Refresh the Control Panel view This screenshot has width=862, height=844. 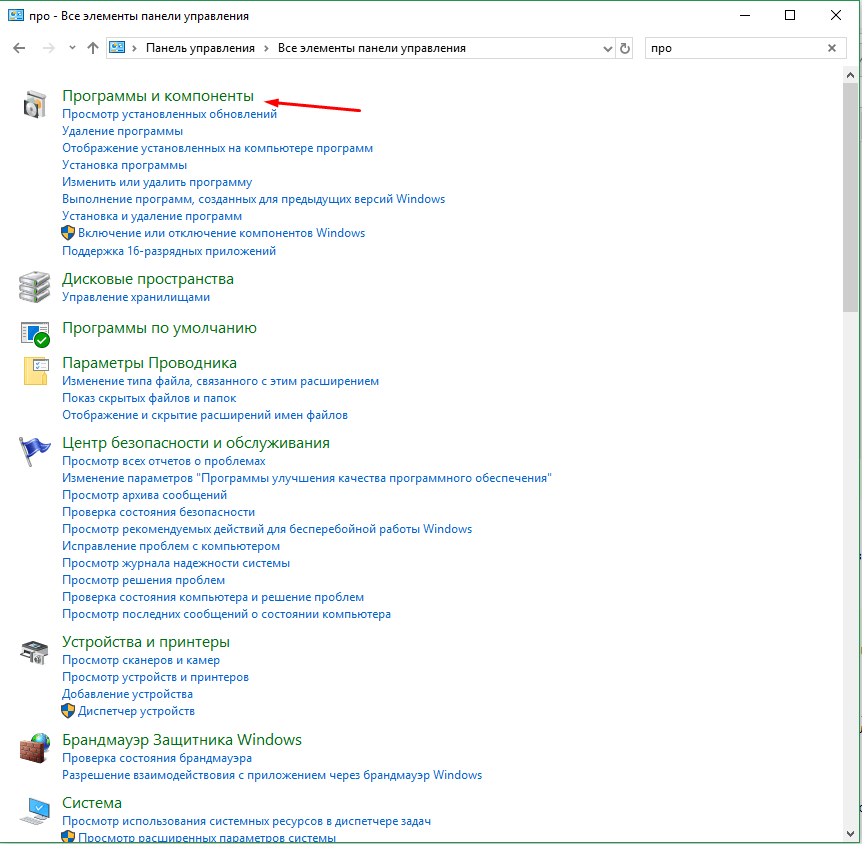tap(625, 48)
